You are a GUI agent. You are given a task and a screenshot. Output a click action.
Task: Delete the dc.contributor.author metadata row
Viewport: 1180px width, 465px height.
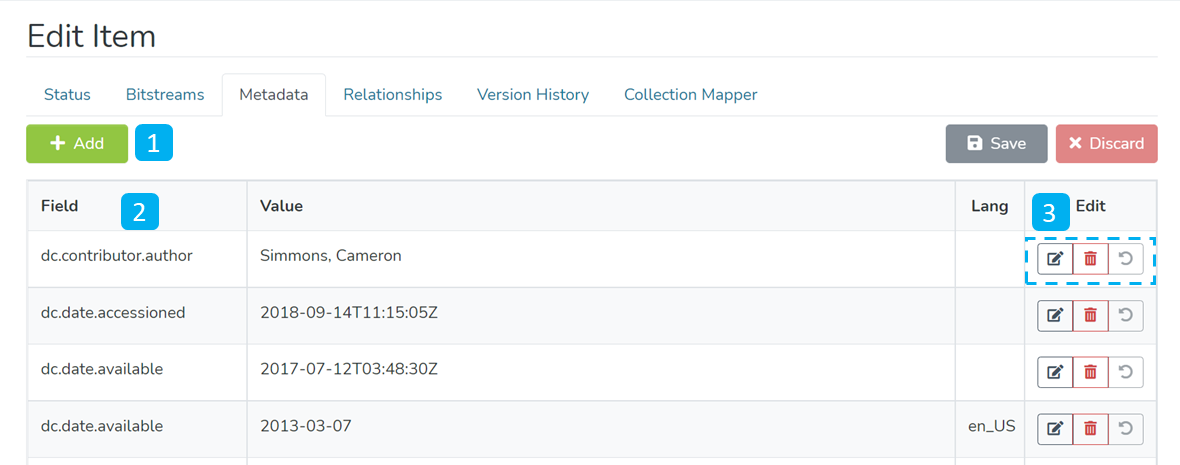[1090, 260]
